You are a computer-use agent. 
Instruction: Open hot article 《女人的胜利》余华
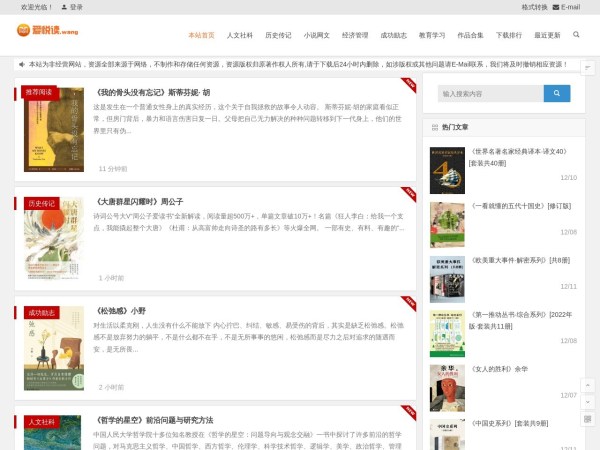(x=500, y=368)
